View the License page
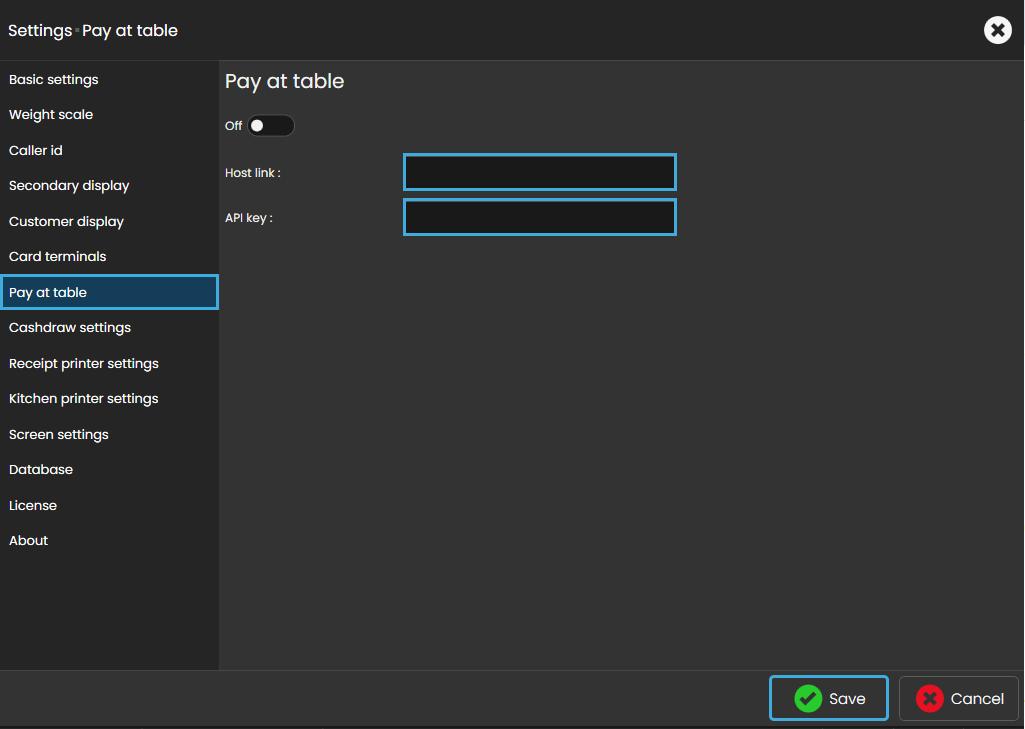This screenshot has height=729, width=1025. [x=33, y=506]
